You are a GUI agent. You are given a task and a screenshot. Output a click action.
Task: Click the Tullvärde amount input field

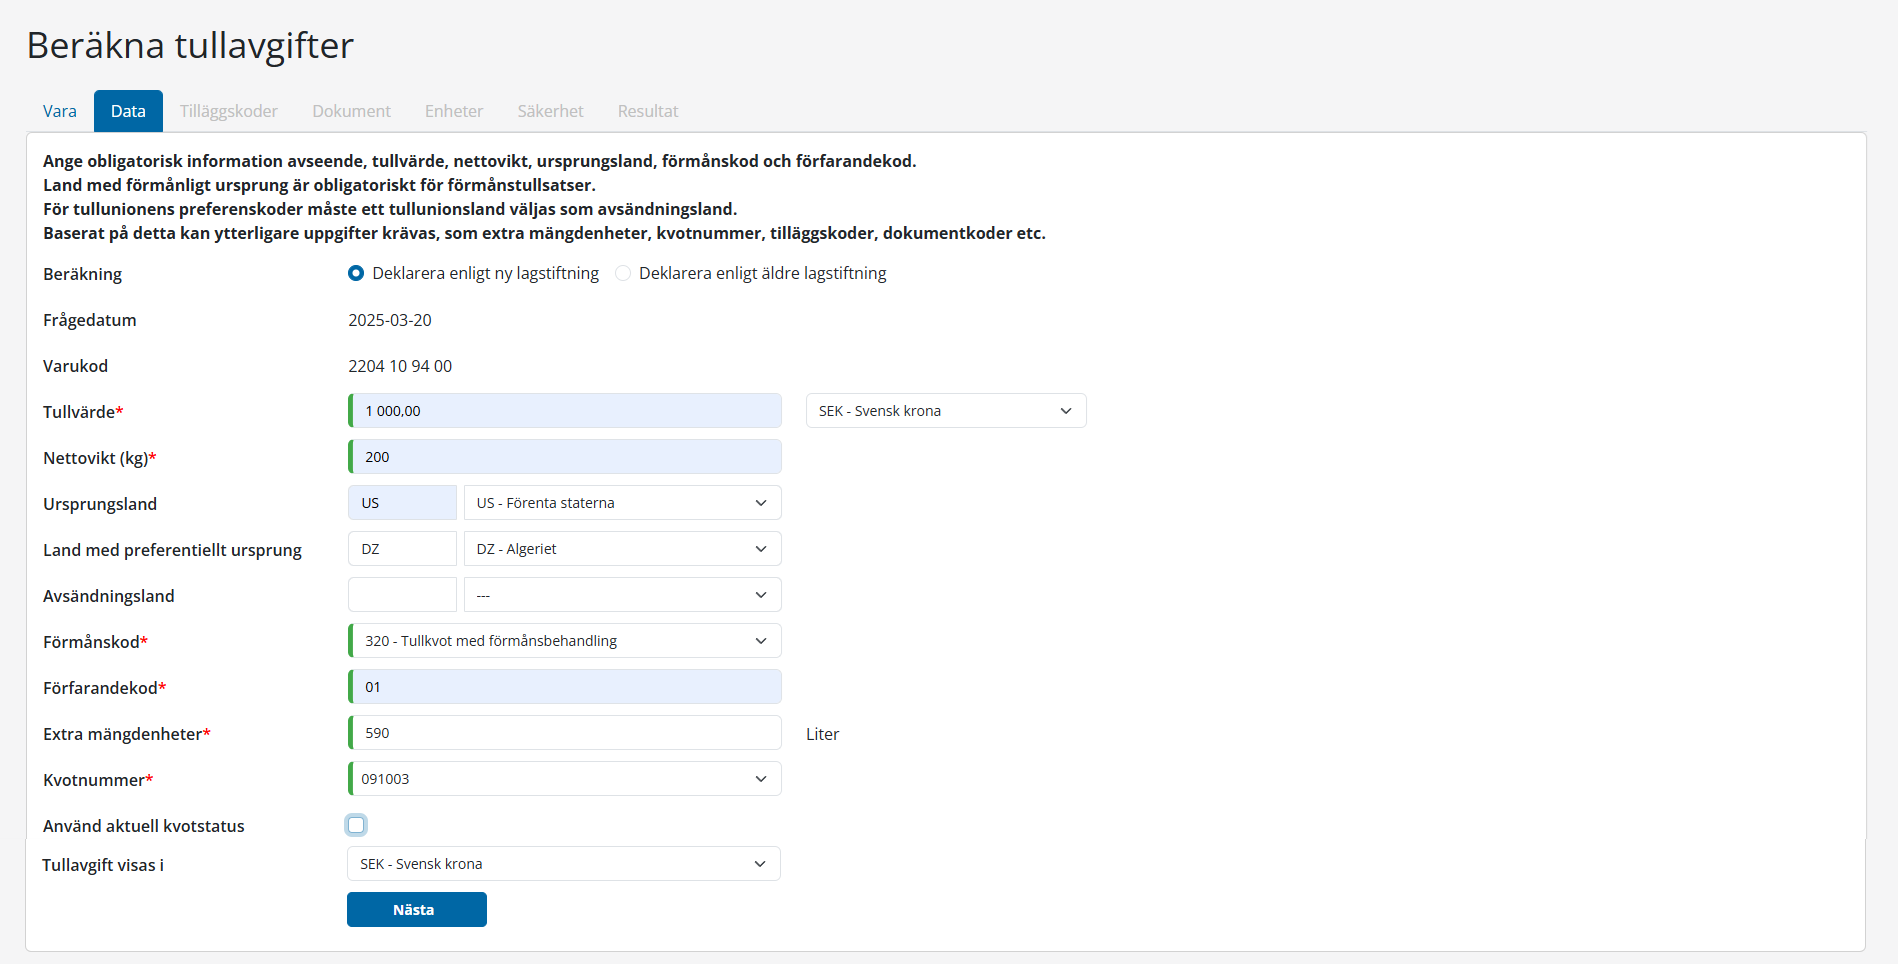click(x=565, y=411)
